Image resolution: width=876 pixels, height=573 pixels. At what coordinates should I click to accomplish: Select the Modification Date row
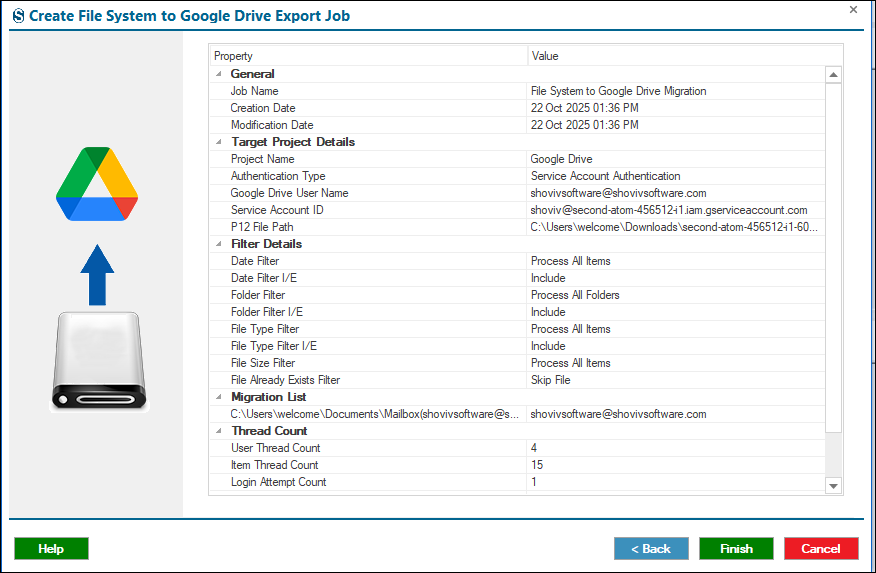pyautogui.click(x=517, y=125)
